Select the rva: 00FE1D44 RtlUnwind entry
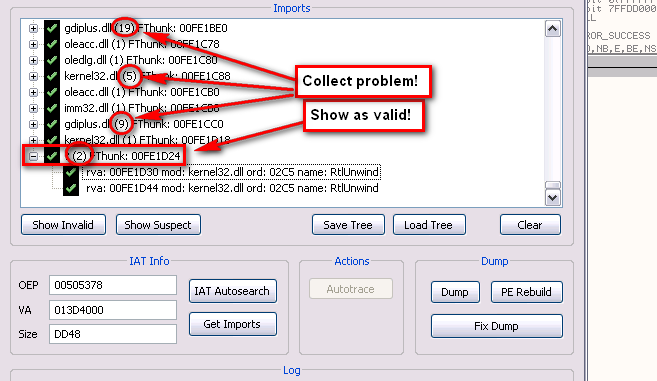Image resolution: width=657 pixels, height=381 pixels. pyautogui.click(x=232, y=188)
